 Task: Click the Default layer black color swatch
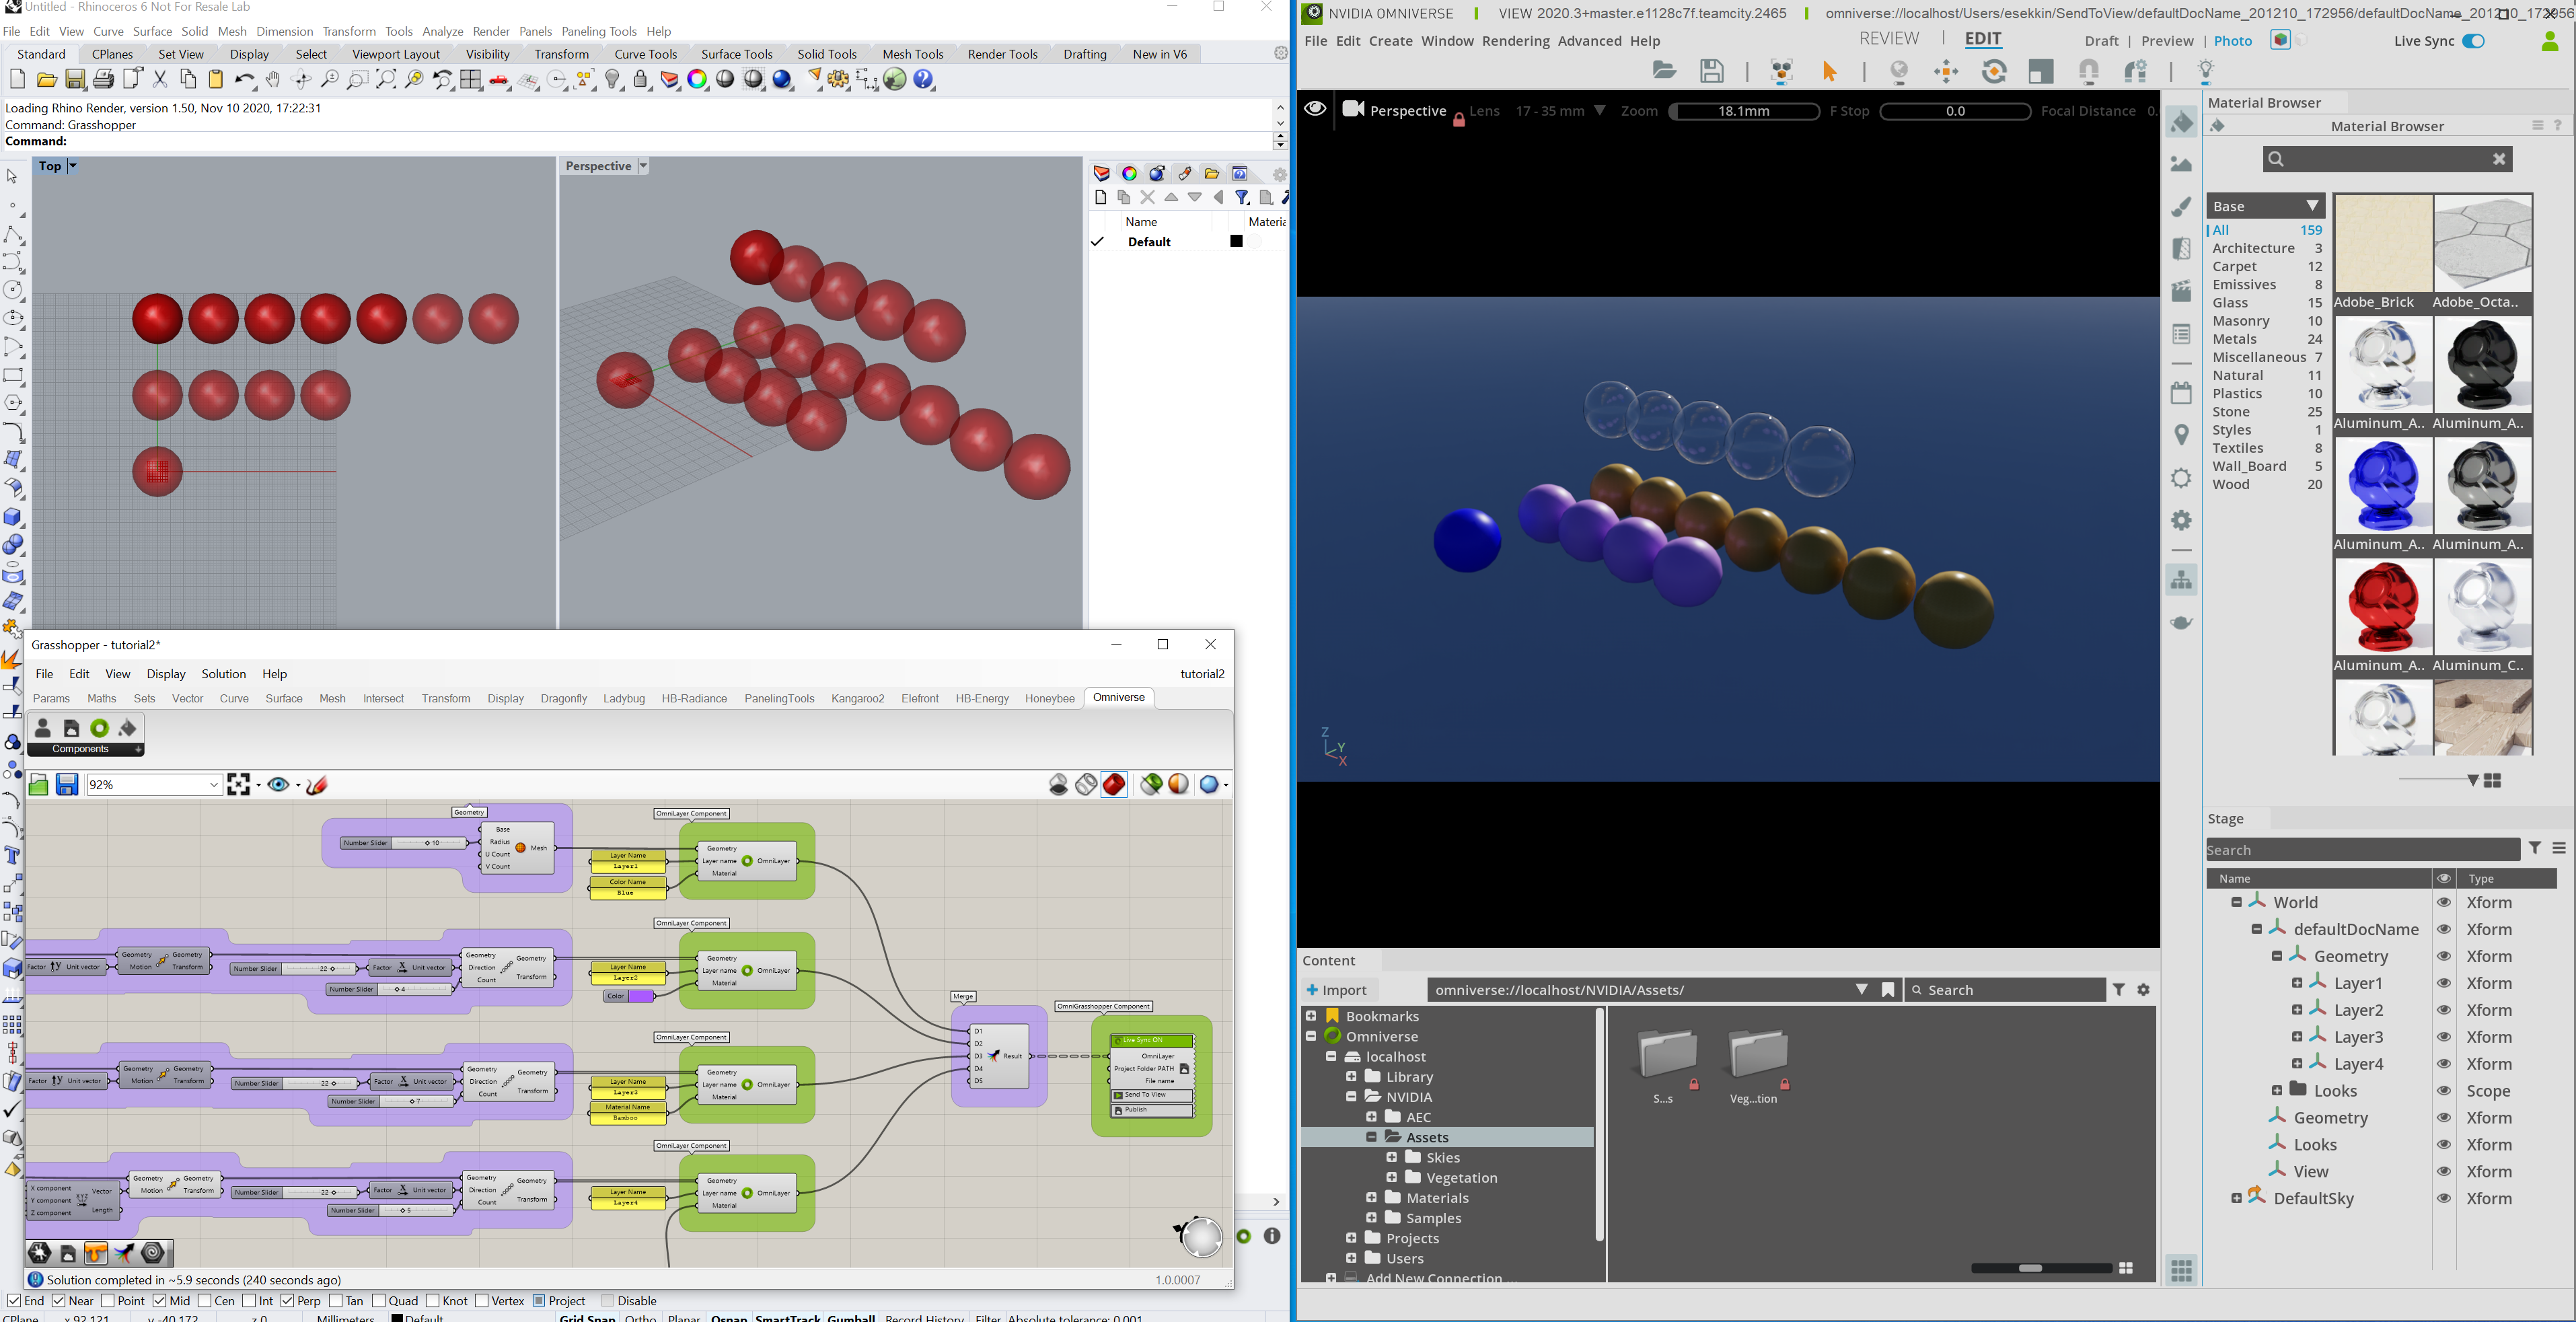click(x=1236, y=242)
